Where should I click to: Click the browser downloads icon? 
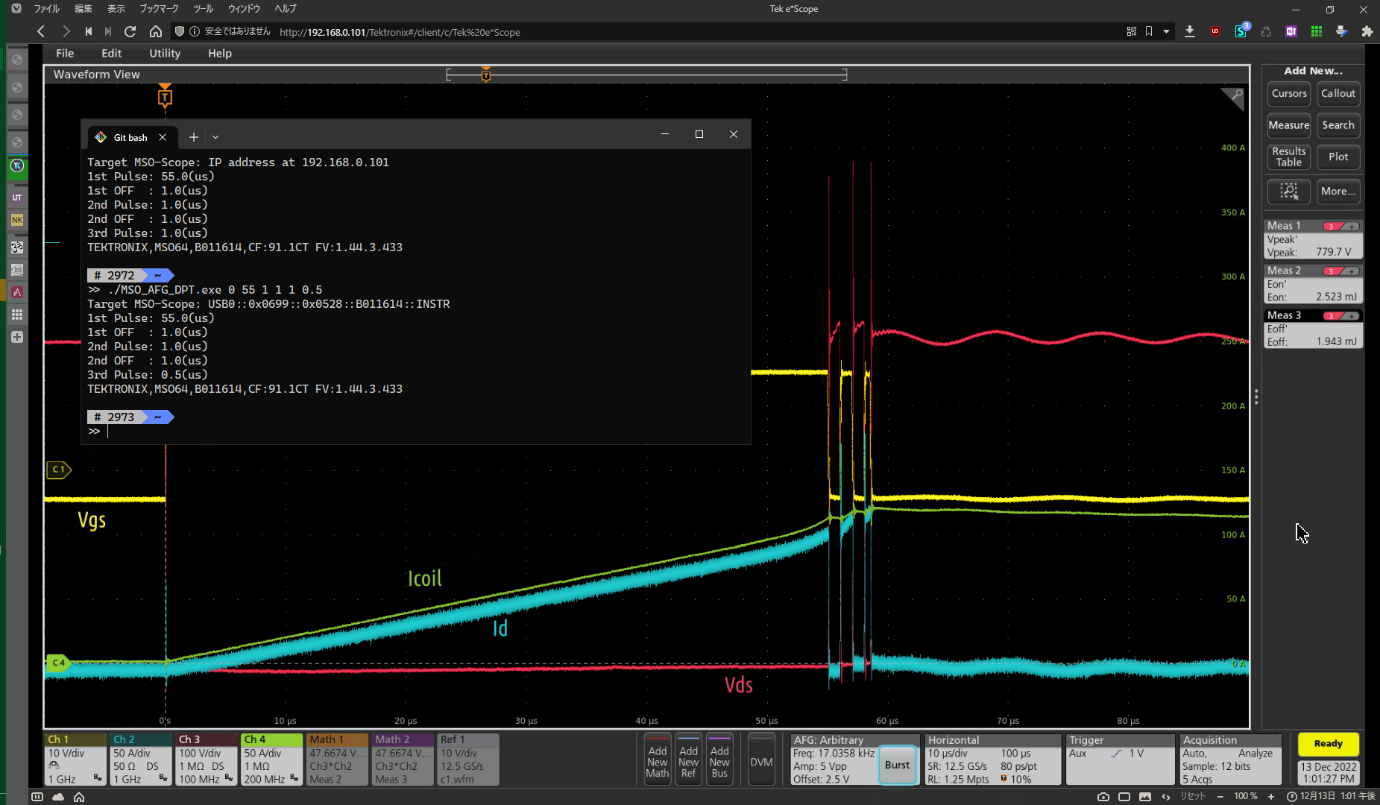point(1189,32)
